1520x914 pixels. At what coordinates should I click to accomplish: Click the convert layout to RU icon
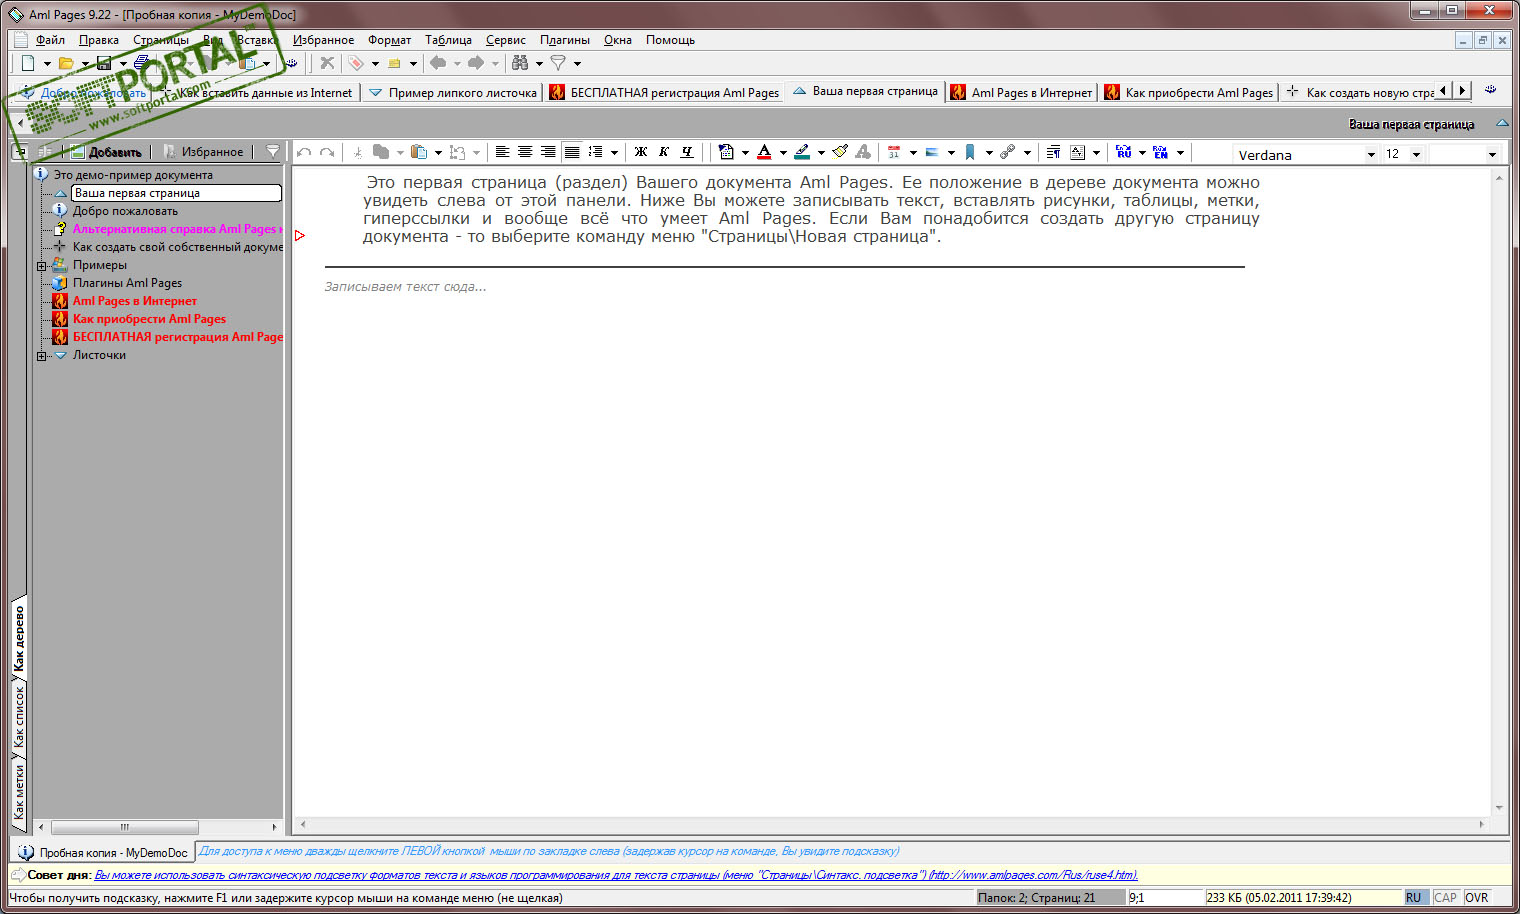pos(1124,153)
